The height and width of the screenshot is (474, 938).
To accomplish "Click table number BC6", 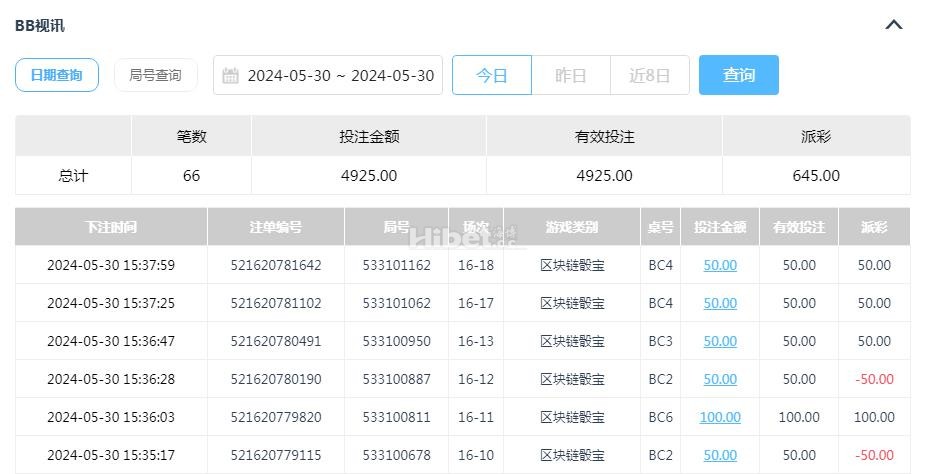I will tap(660, 417).
